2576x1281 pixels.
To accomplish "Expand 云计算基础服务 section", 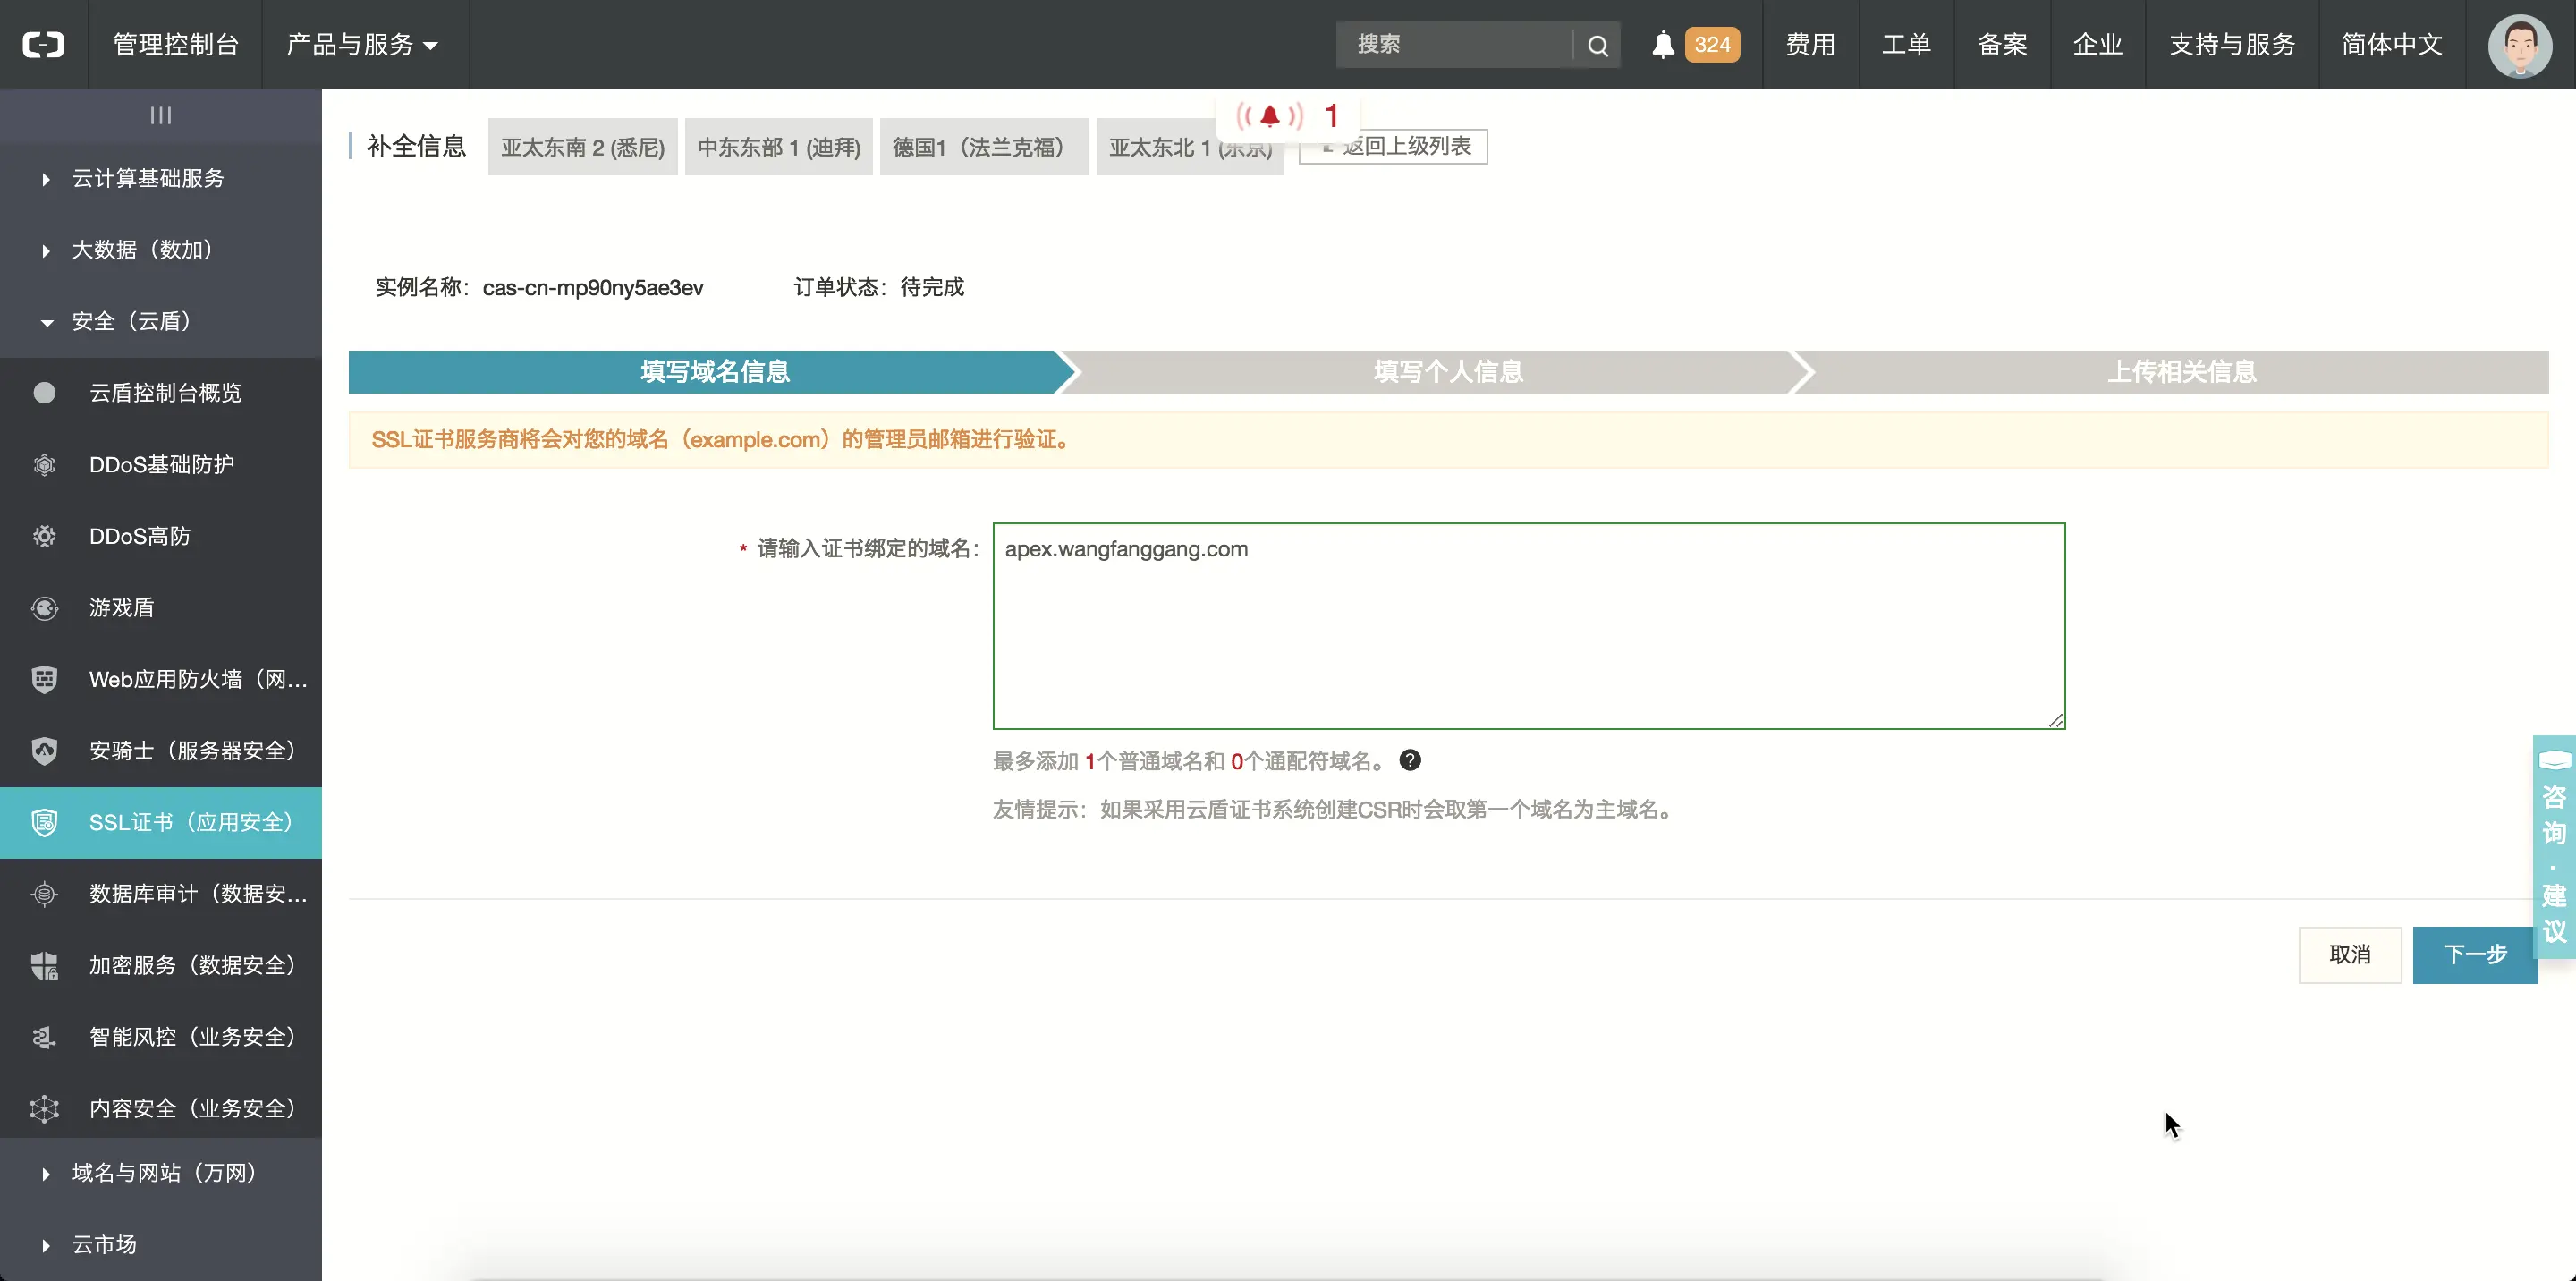I will (x=148, y=179).
